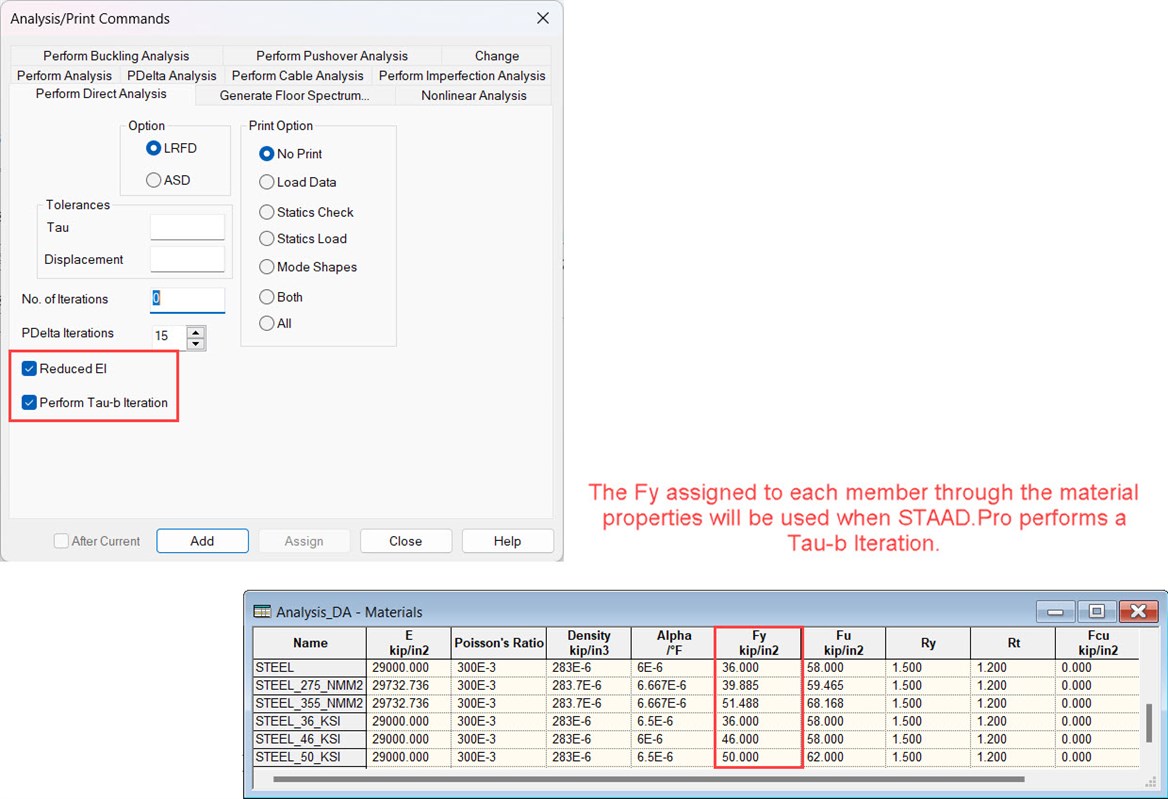Switch to Perform Buckling Analysis tab
Viewport: 1168px width, 799px height.
[x=116, y=56]
